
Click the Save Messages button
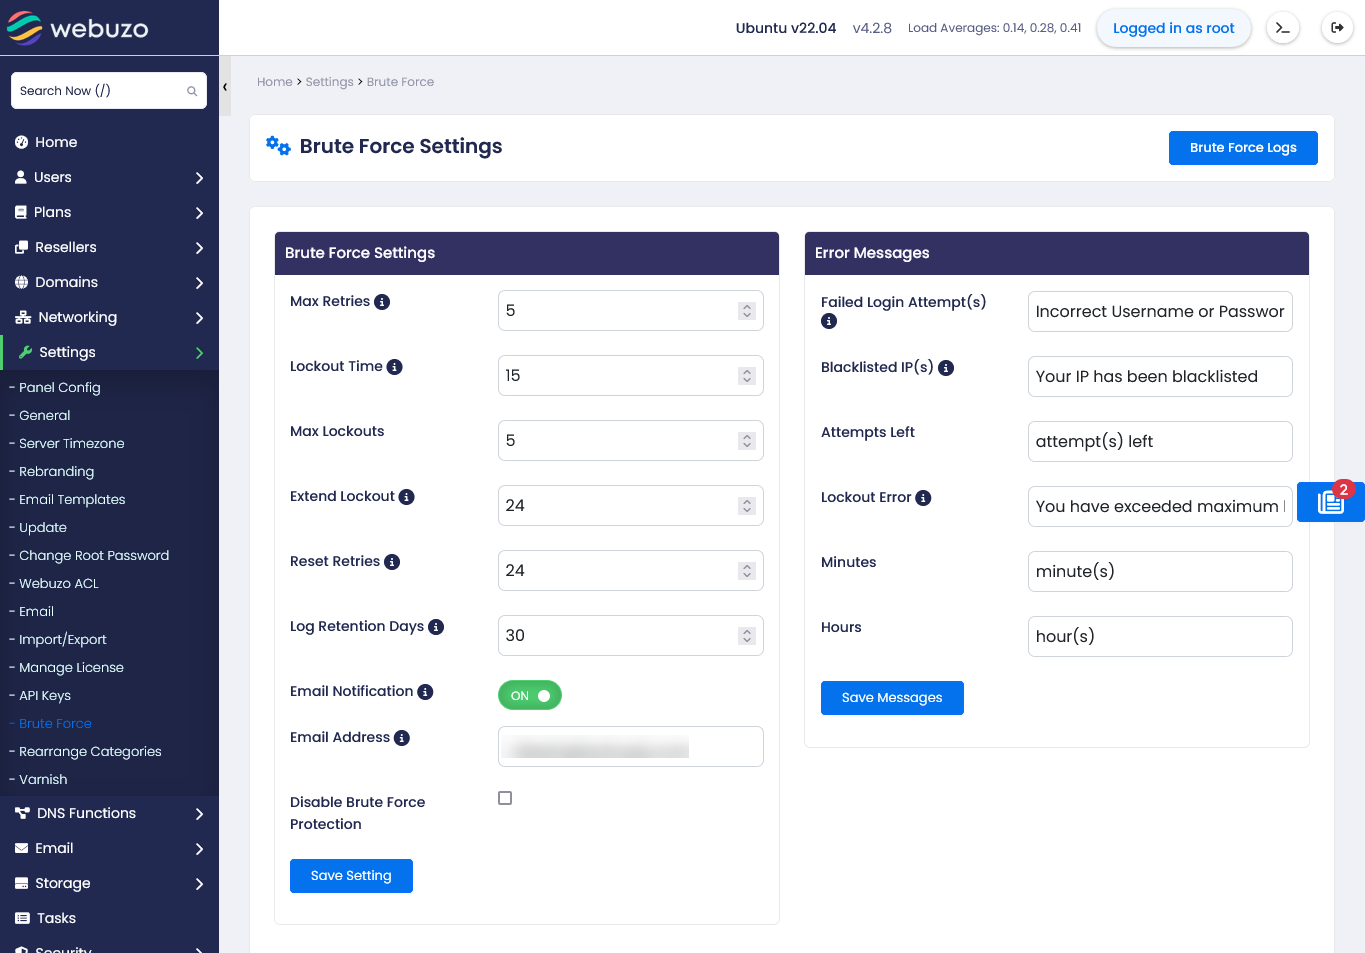tap(892, 698)
